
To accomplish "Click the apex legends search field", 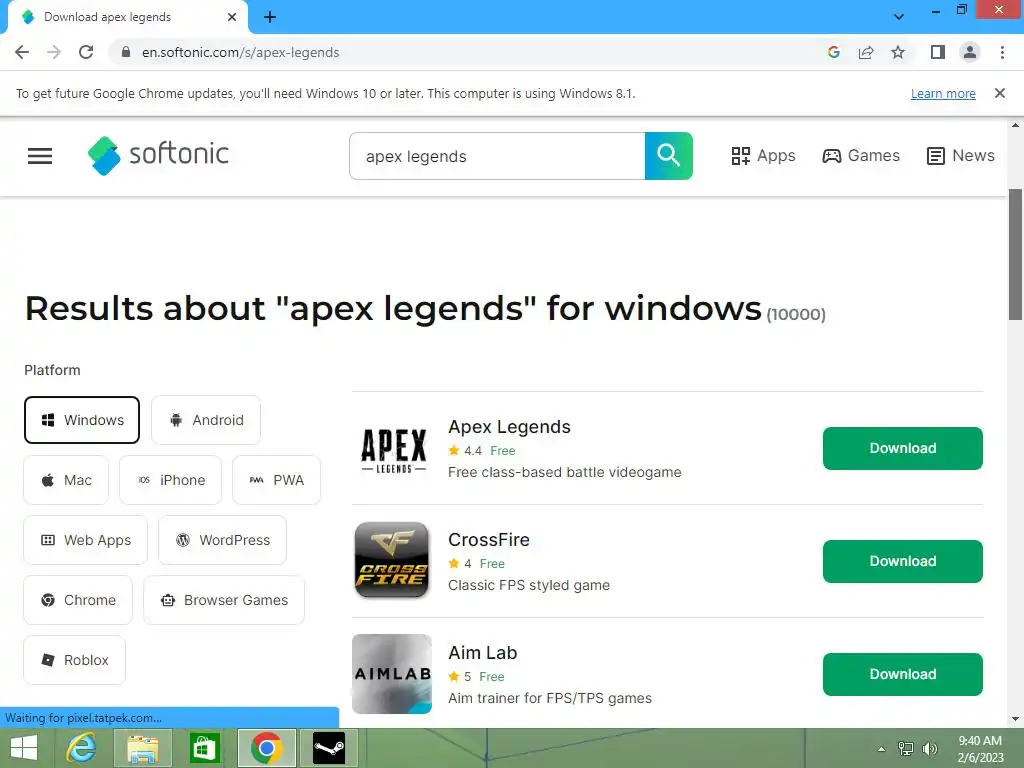I will point(497,156).
